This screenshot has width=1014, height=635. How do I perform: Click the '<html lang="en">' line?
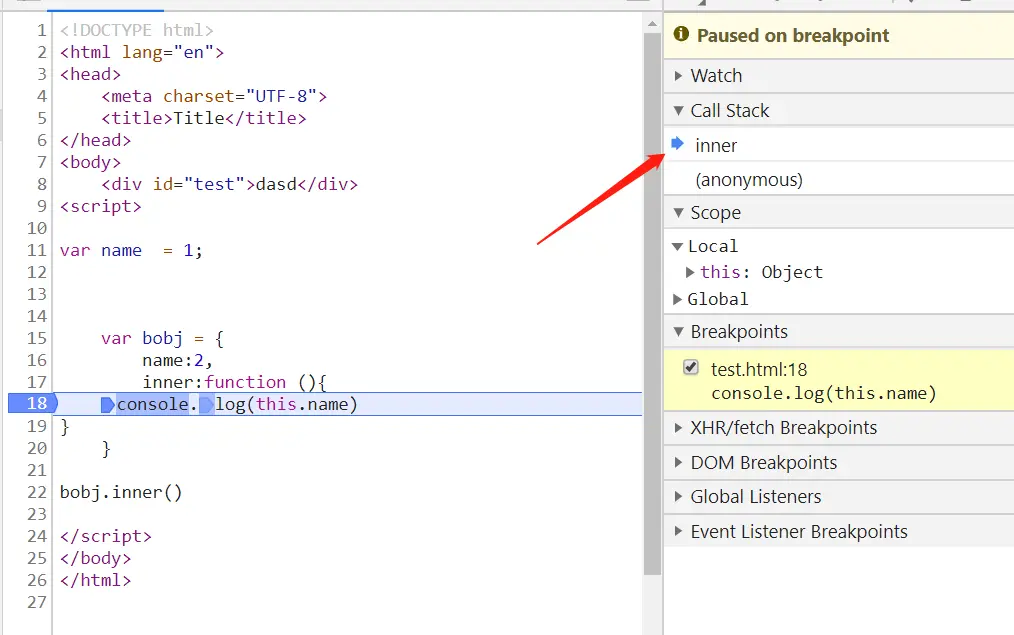[142, 52]
